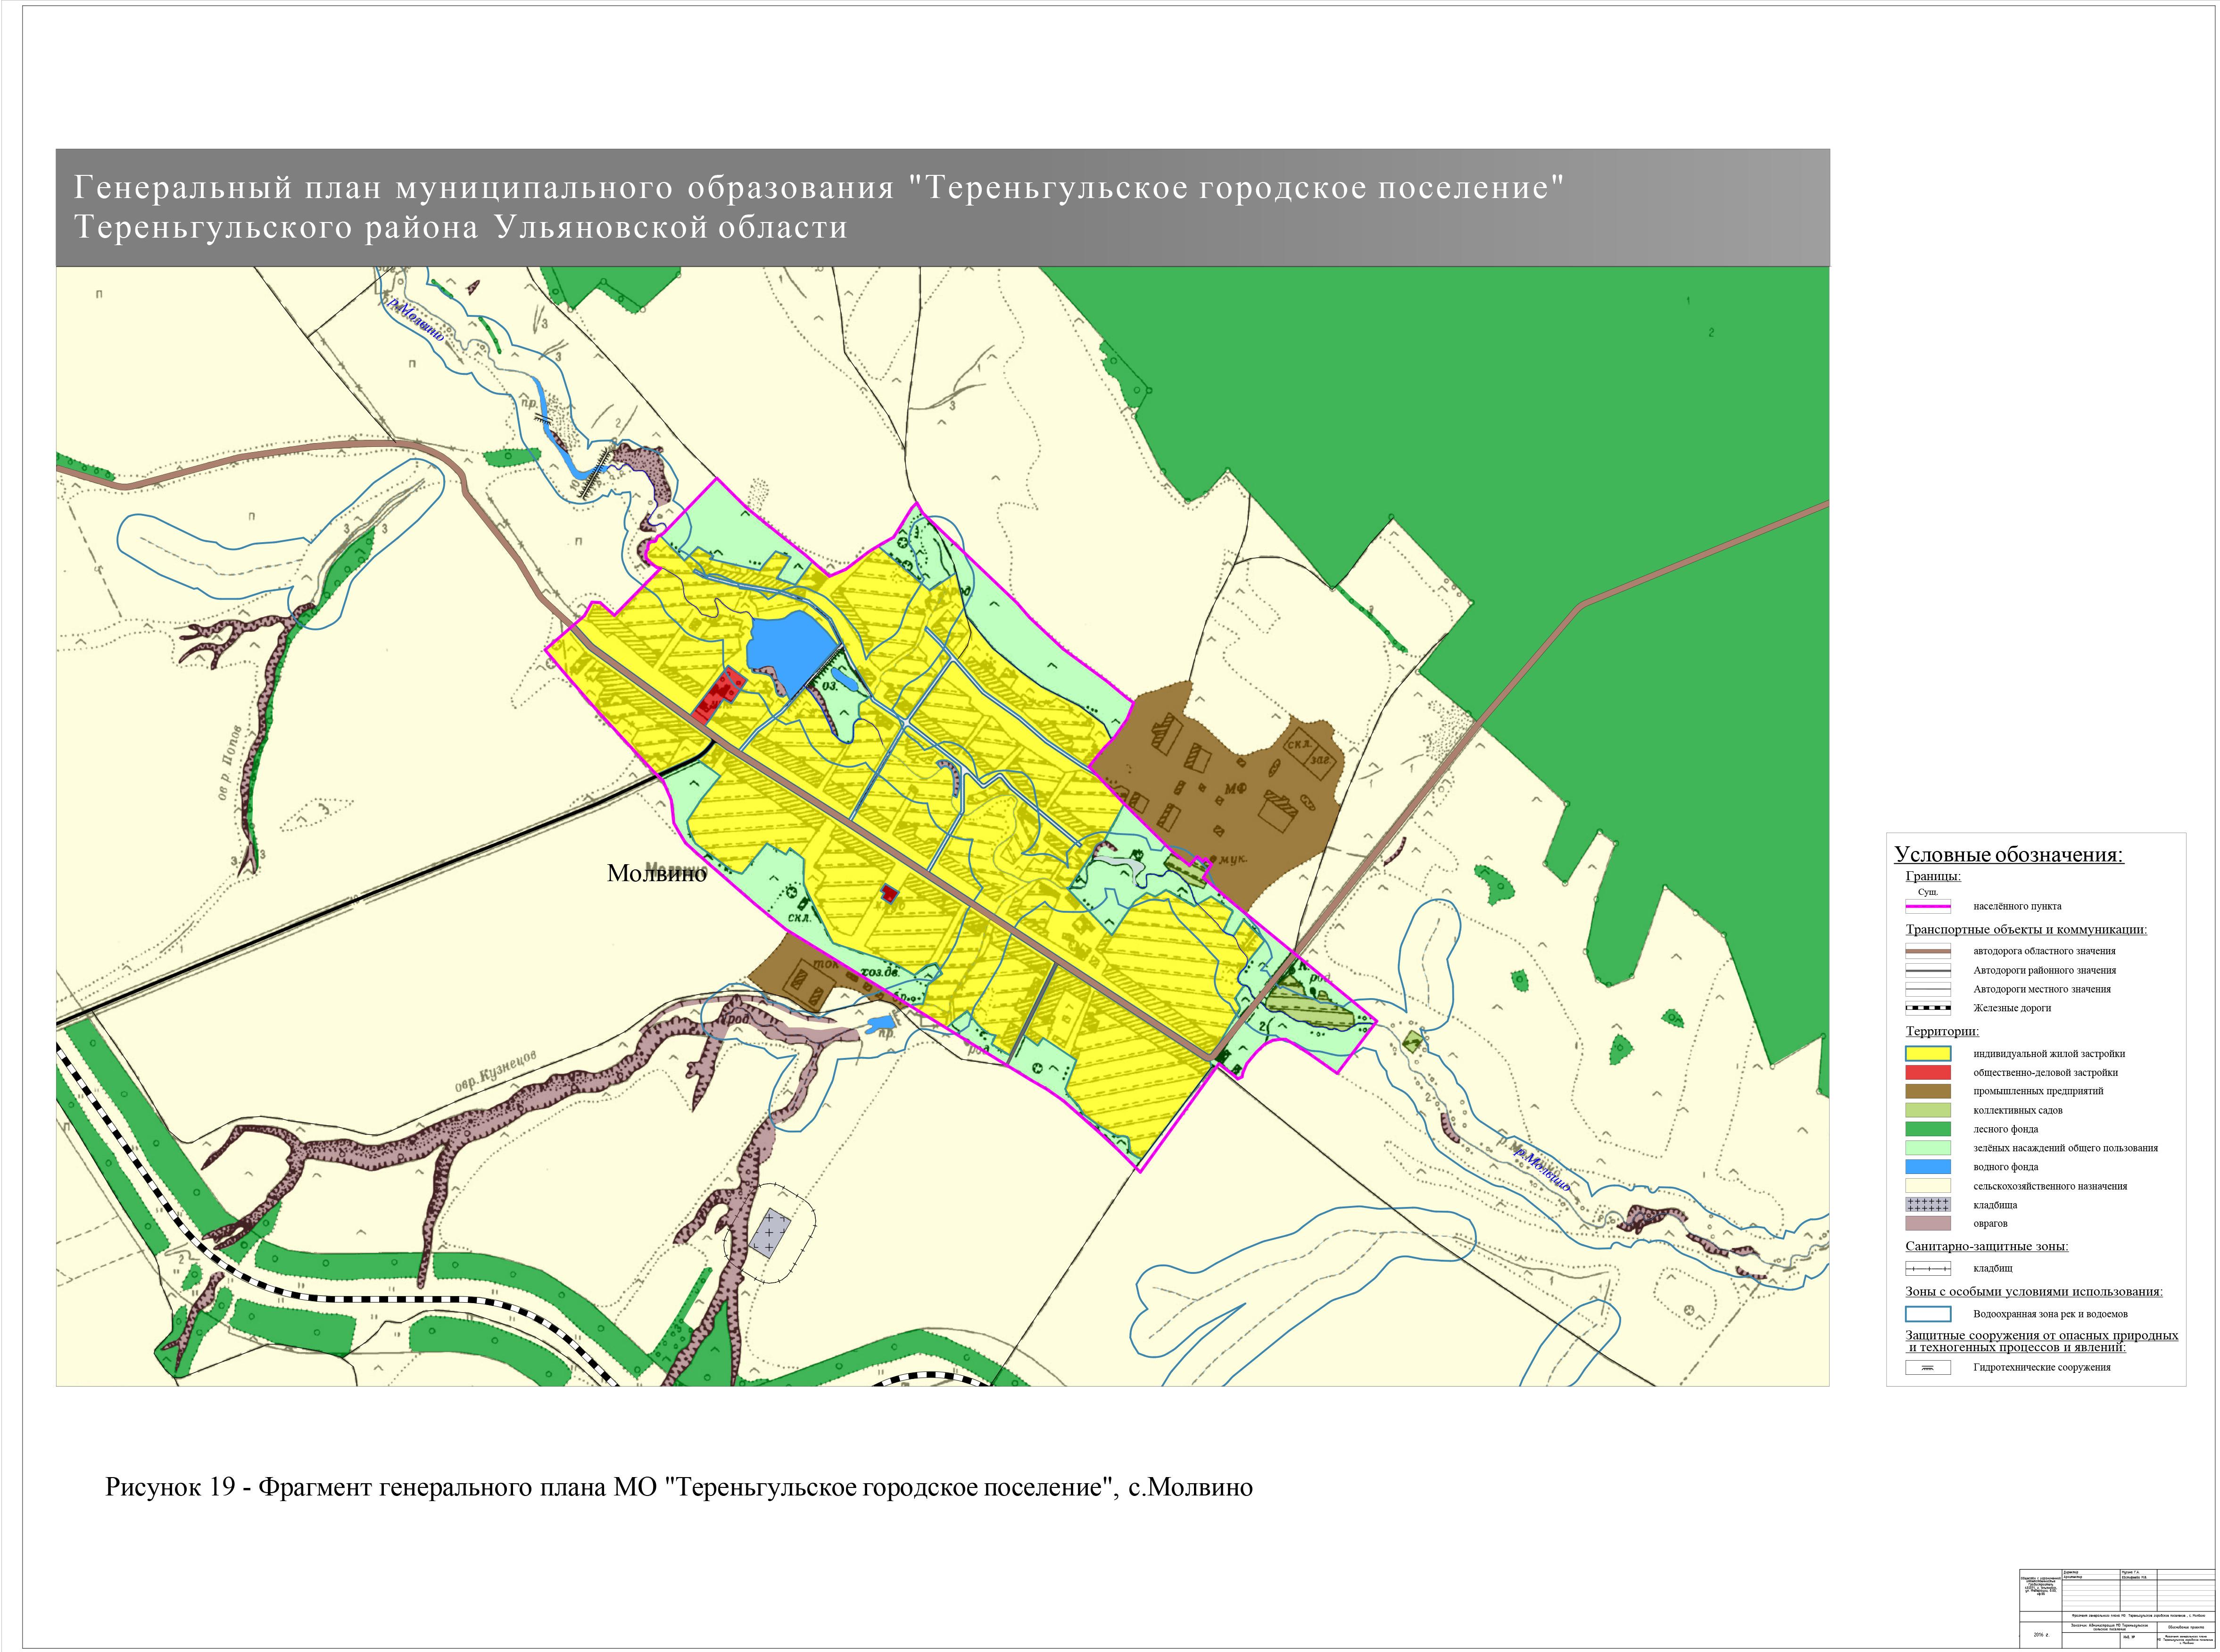The height and width of the screenshot is (1652, 2220).
Task: Click the 'Железные дороги' dashed legend symbol
Action: point(1928,1008)
